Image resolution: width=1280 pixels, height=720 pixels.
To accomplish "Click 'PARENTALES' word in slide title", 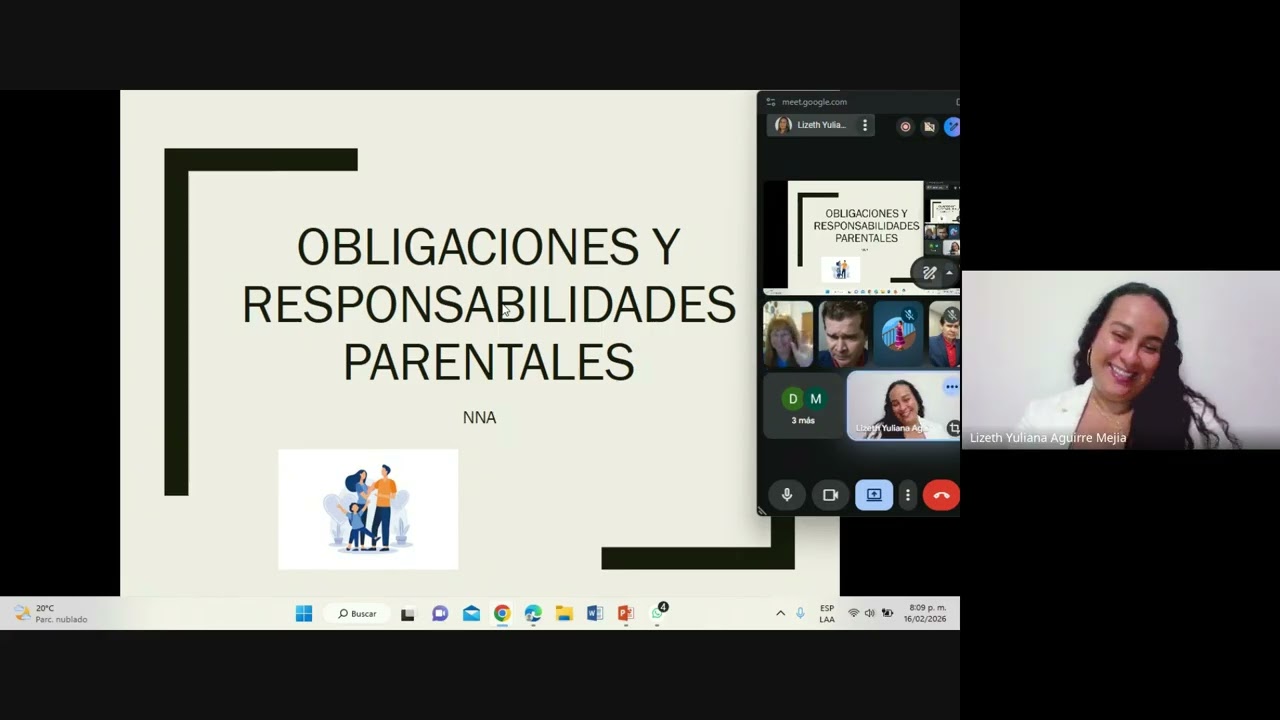I will [x=488, y=362].
